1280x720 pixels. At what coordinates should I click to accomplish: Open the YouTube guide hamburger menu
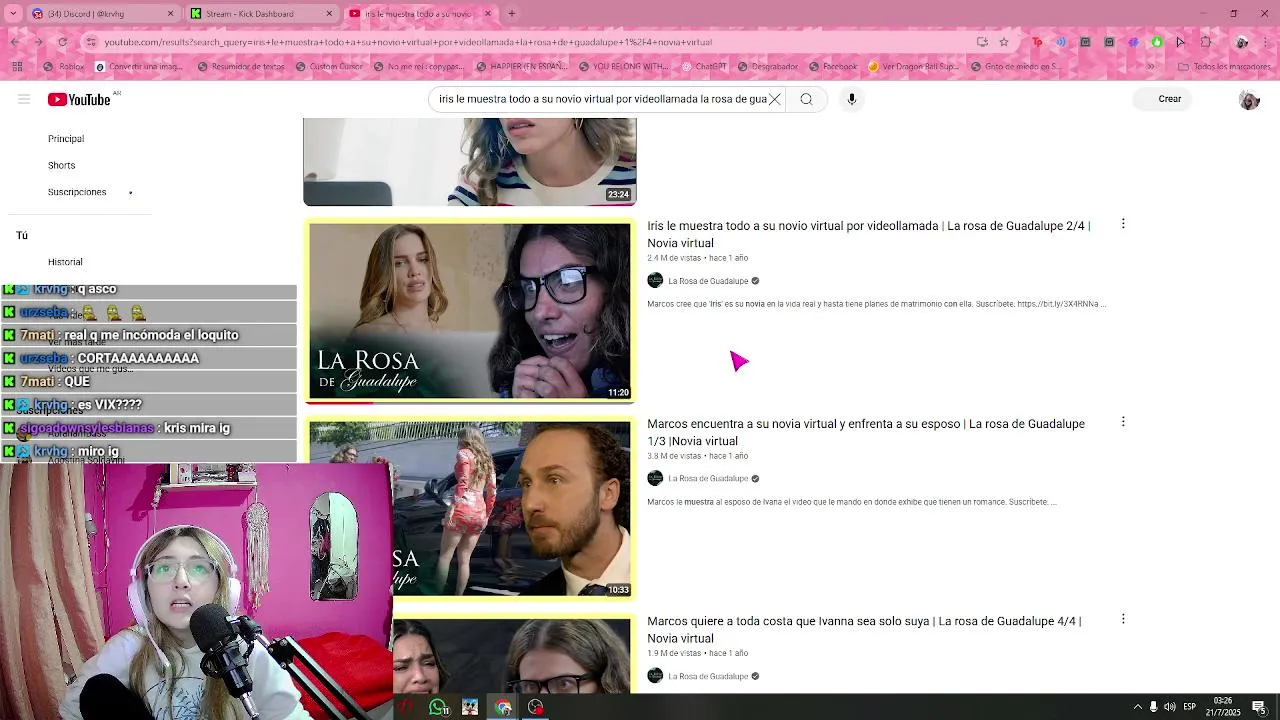click(24, 99)
